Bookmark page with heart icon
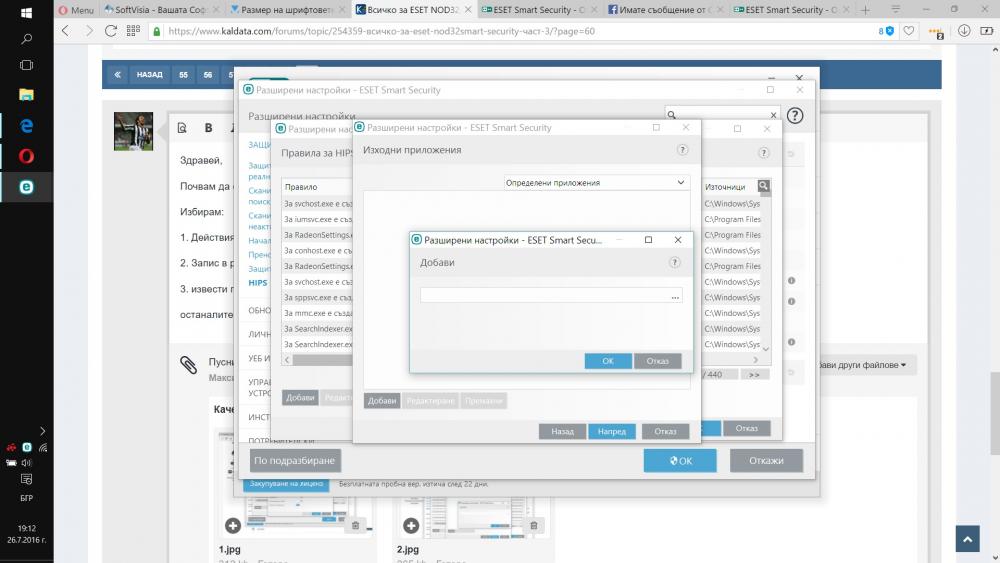Viewport: 1000px width, 563px height. click(909, 31)
